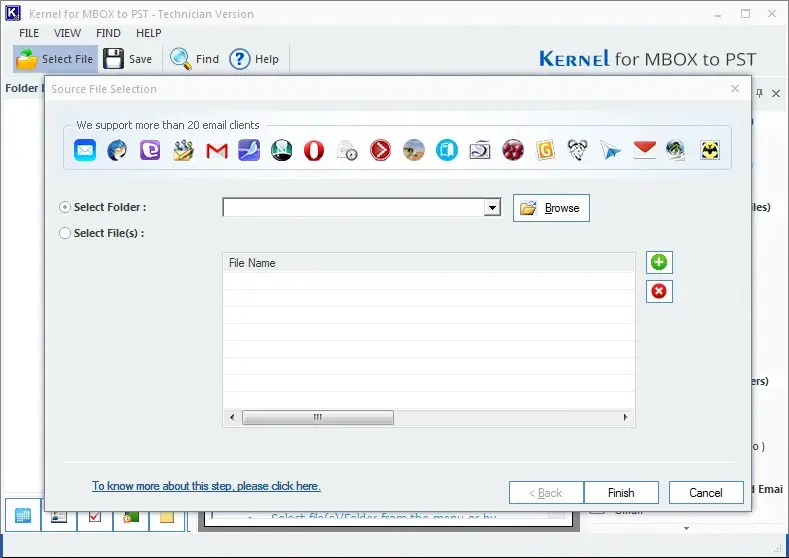Click the file list scroll left arrow
789x558 pixels.
(232, 417)
